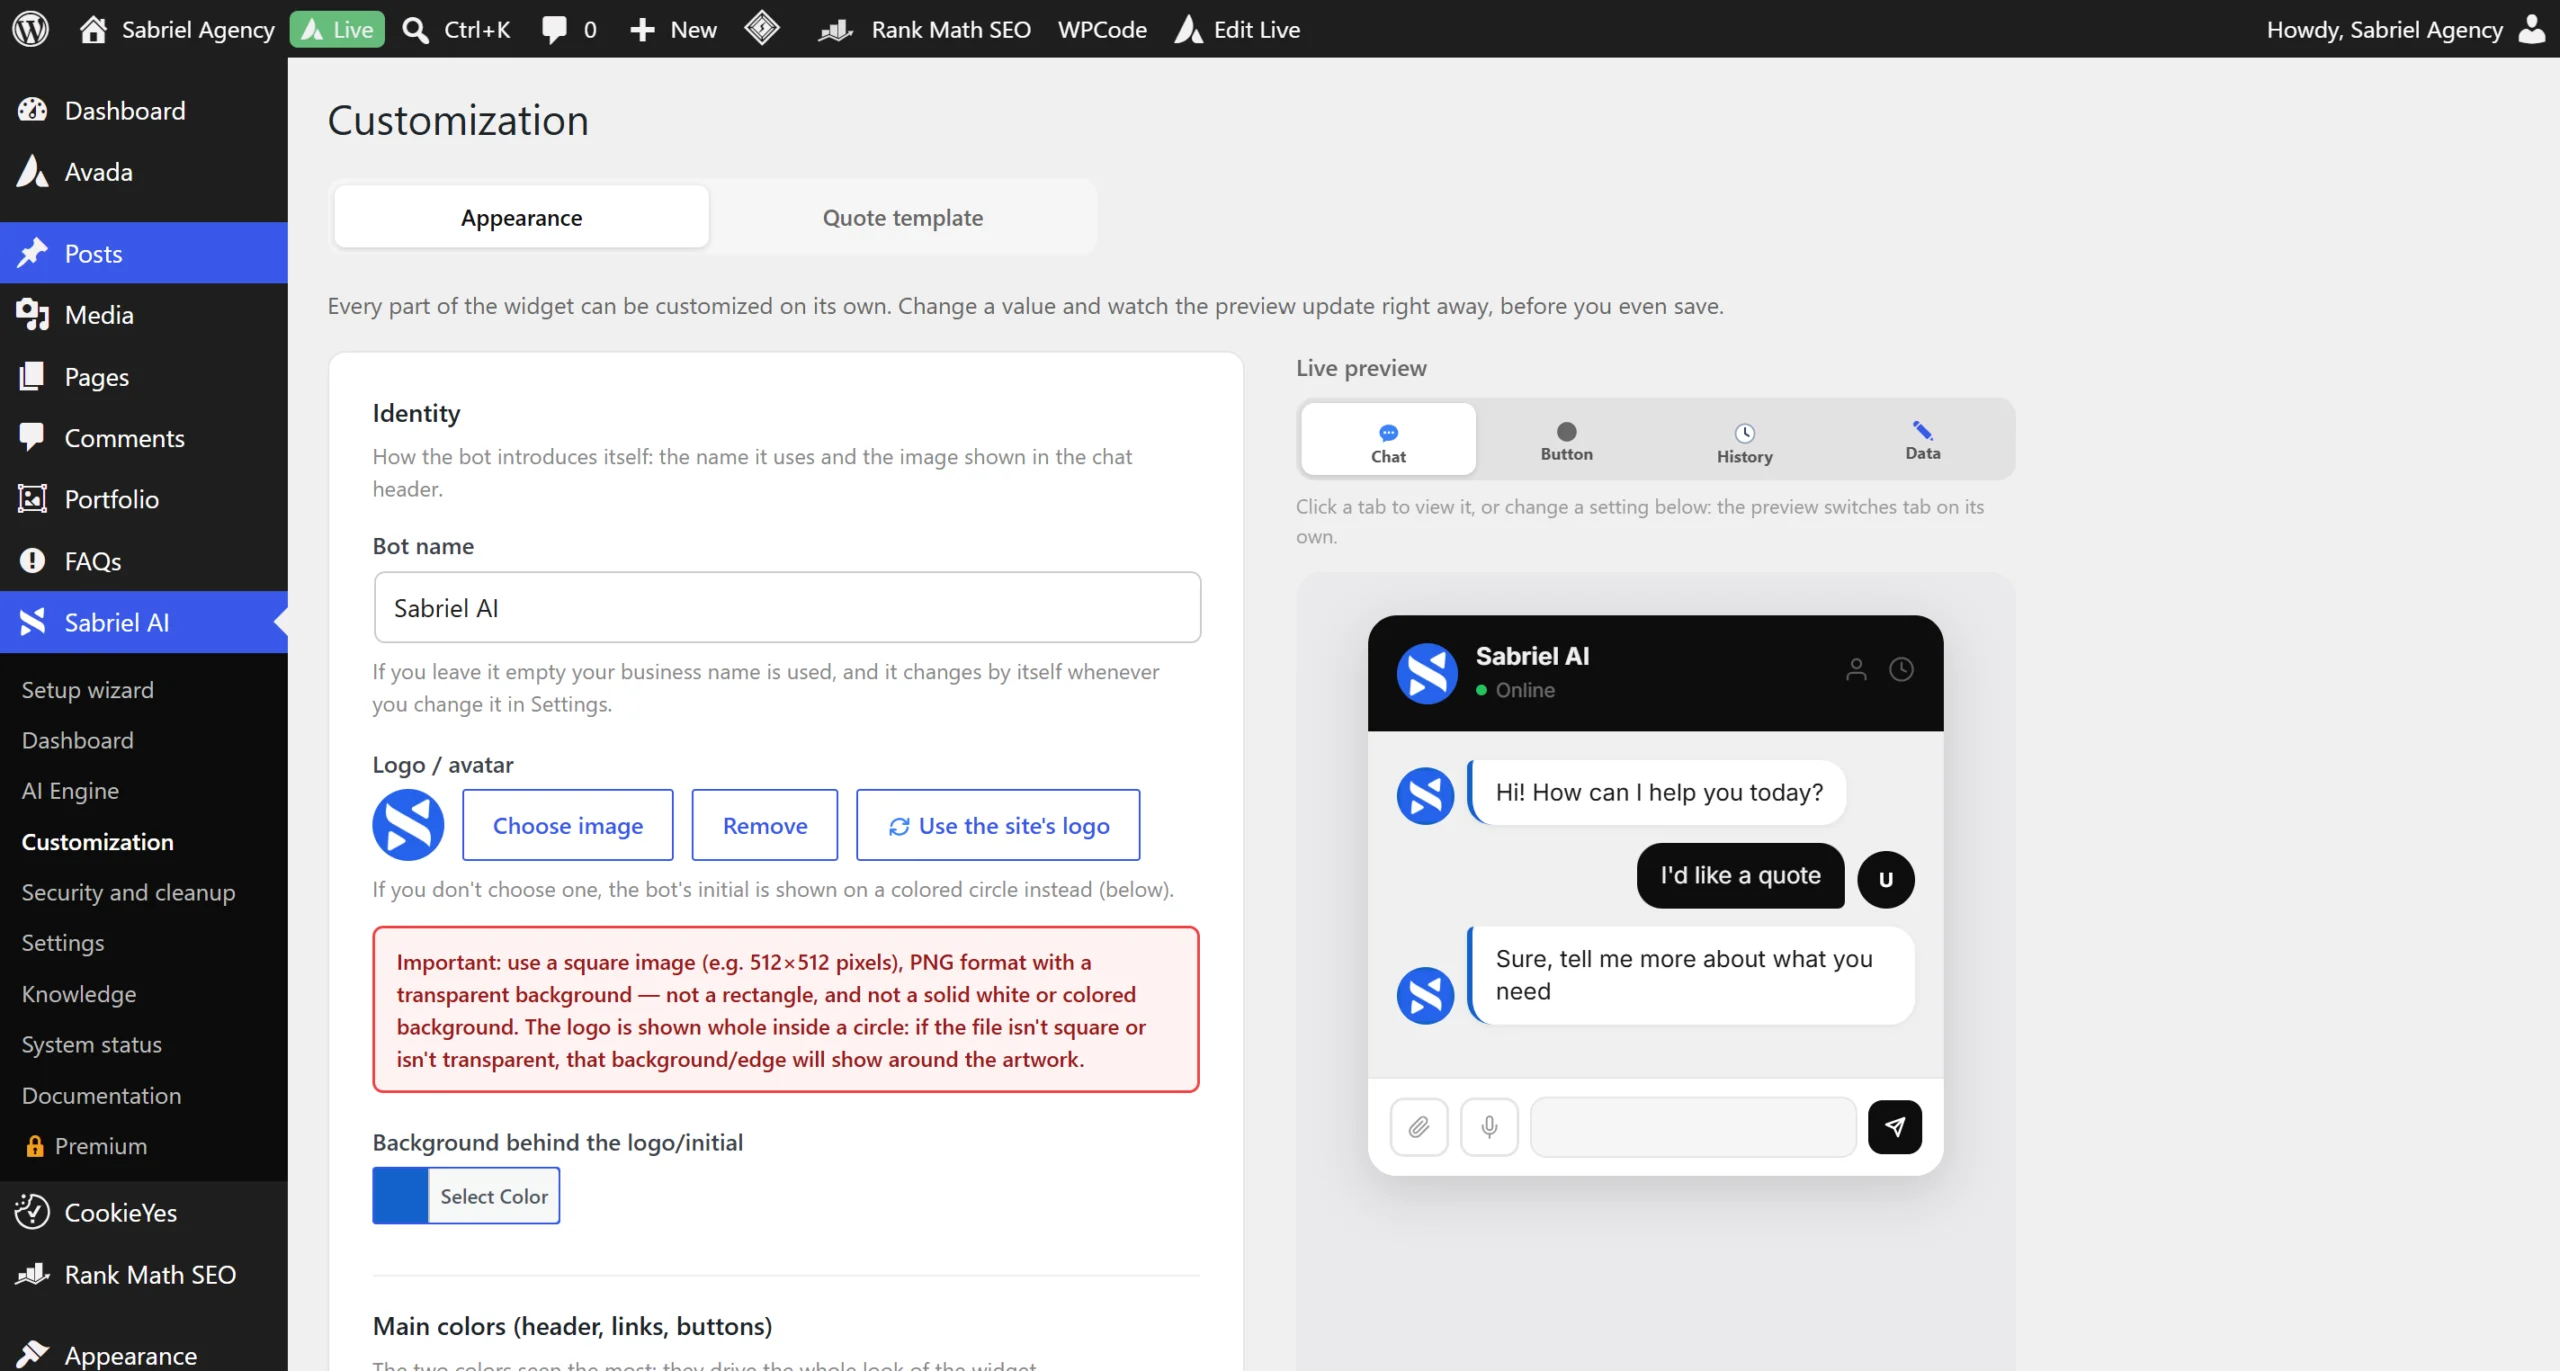2560x1371 pixels.
Task: Click the Remove logo button
Action: pyautogui.click(x=765, y=825)
